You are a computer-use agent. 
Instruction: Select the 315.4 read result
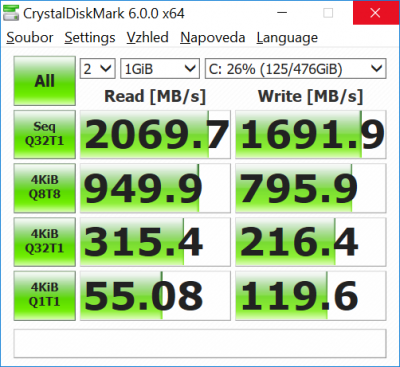(x=155, y=242)
